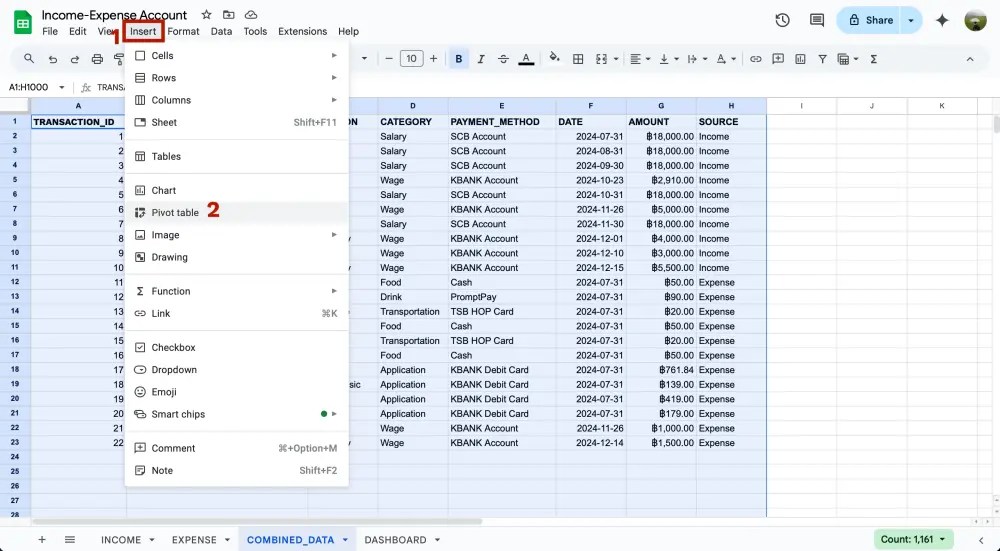Open the comments panel icon

817,20
